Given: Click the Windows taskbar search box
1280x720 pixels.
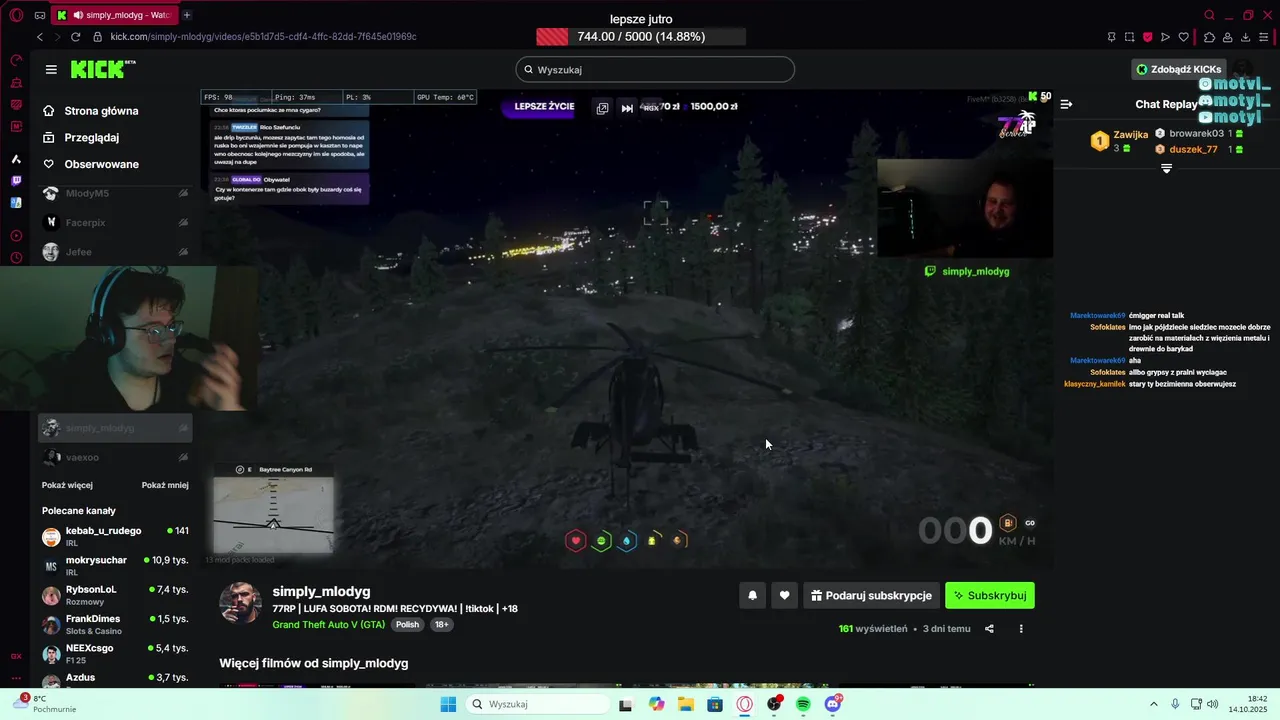Looking at the screenshot, I should tap(538, 704).
